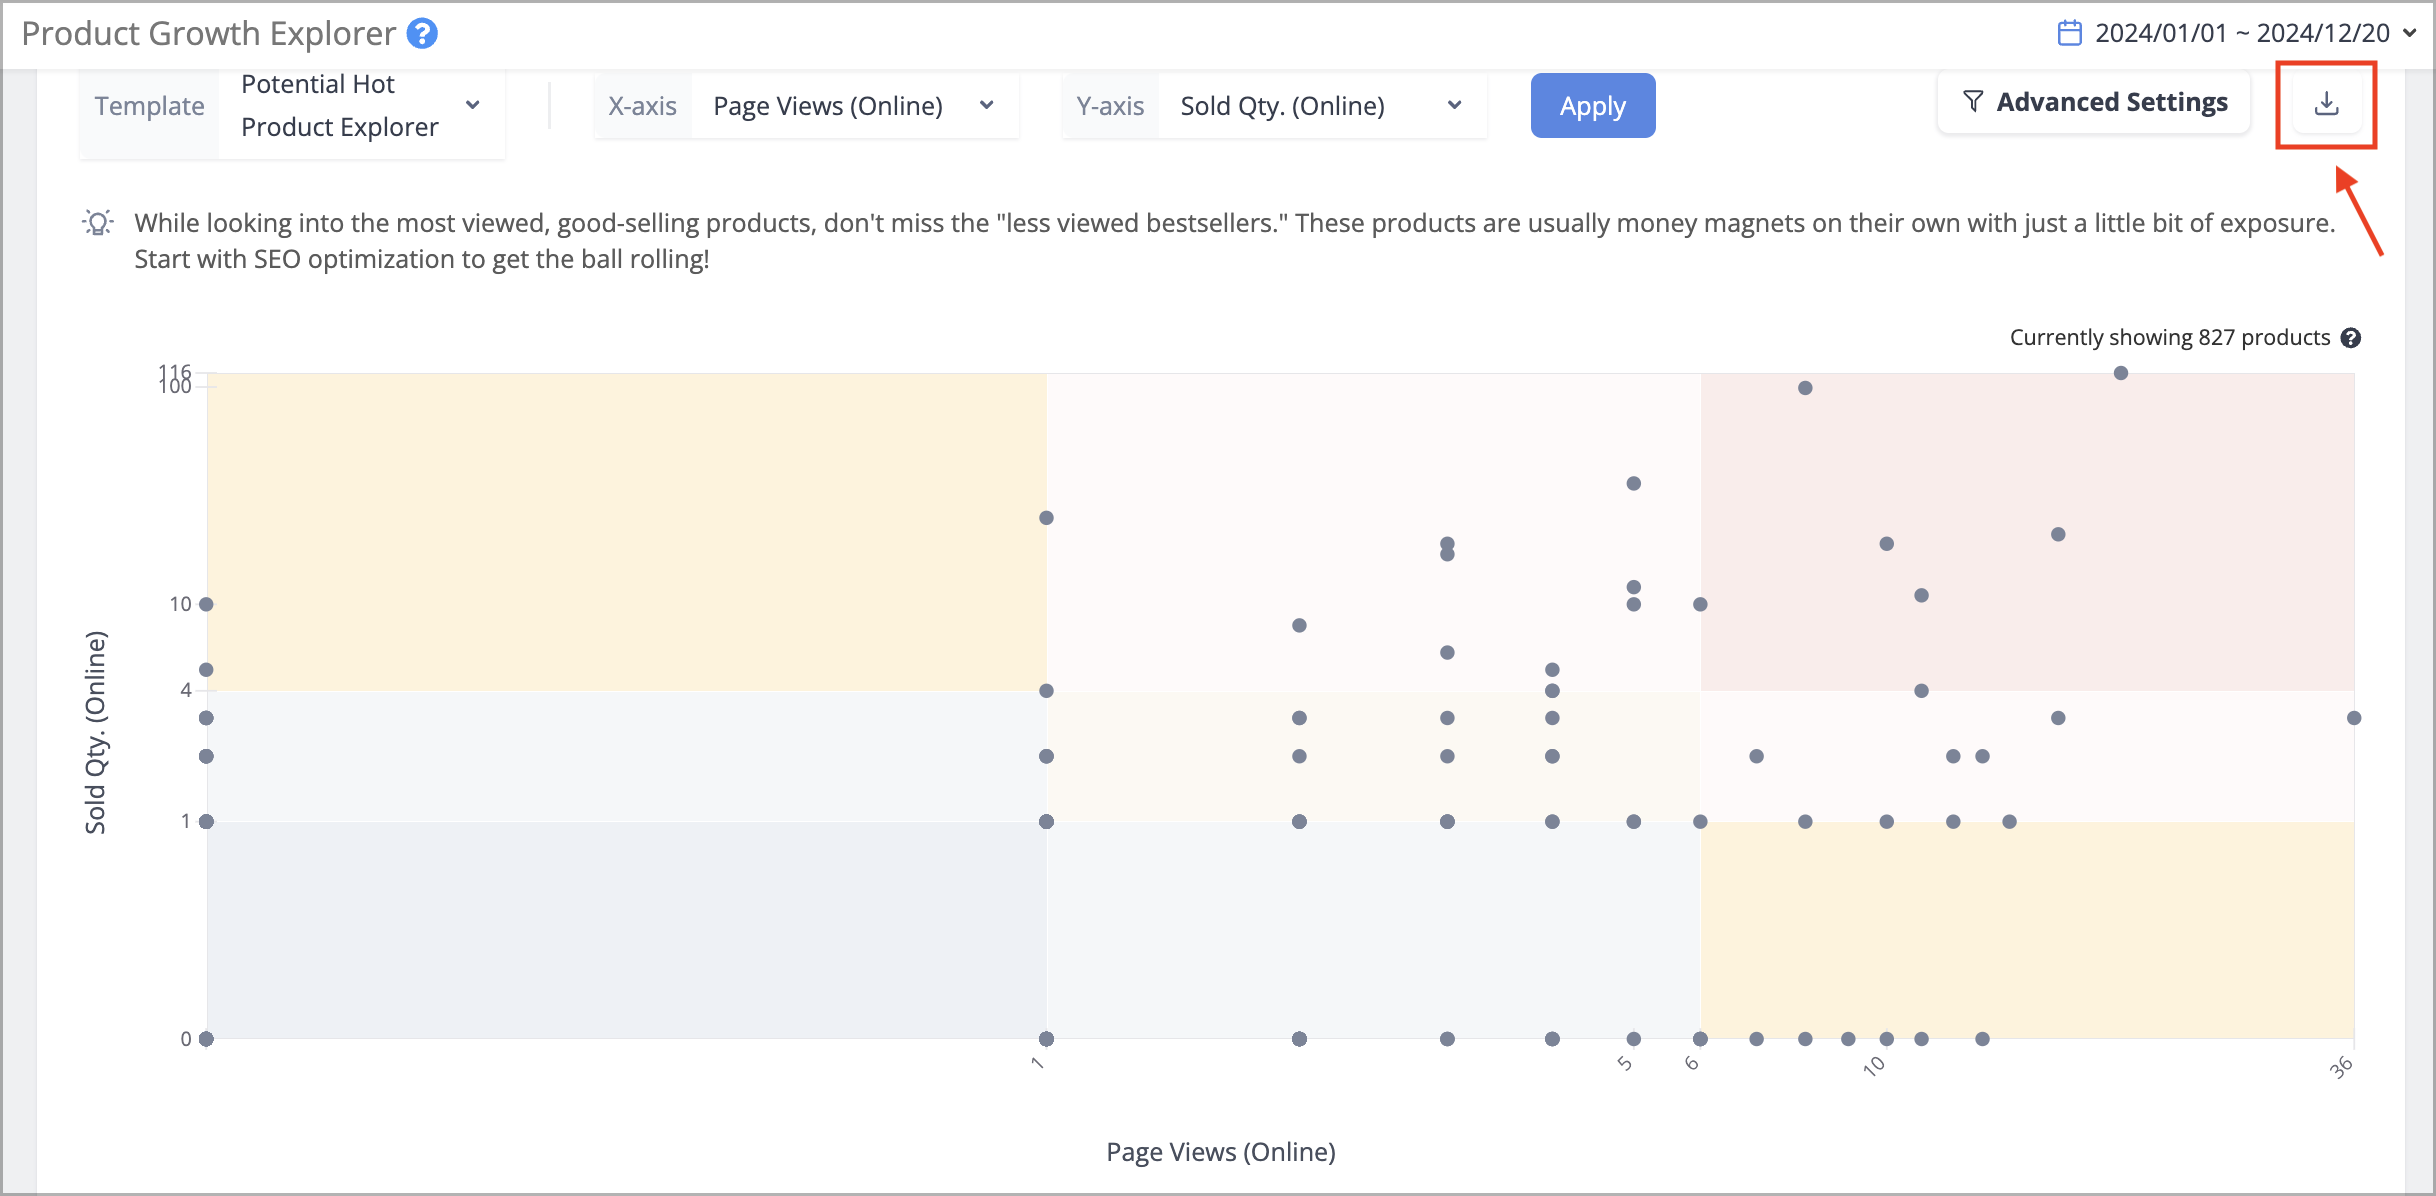Image resolution: width=2436 pixels, height=1196 pixels.
Task: Click the upper-left yellow quadrant area
Action: 626,532
